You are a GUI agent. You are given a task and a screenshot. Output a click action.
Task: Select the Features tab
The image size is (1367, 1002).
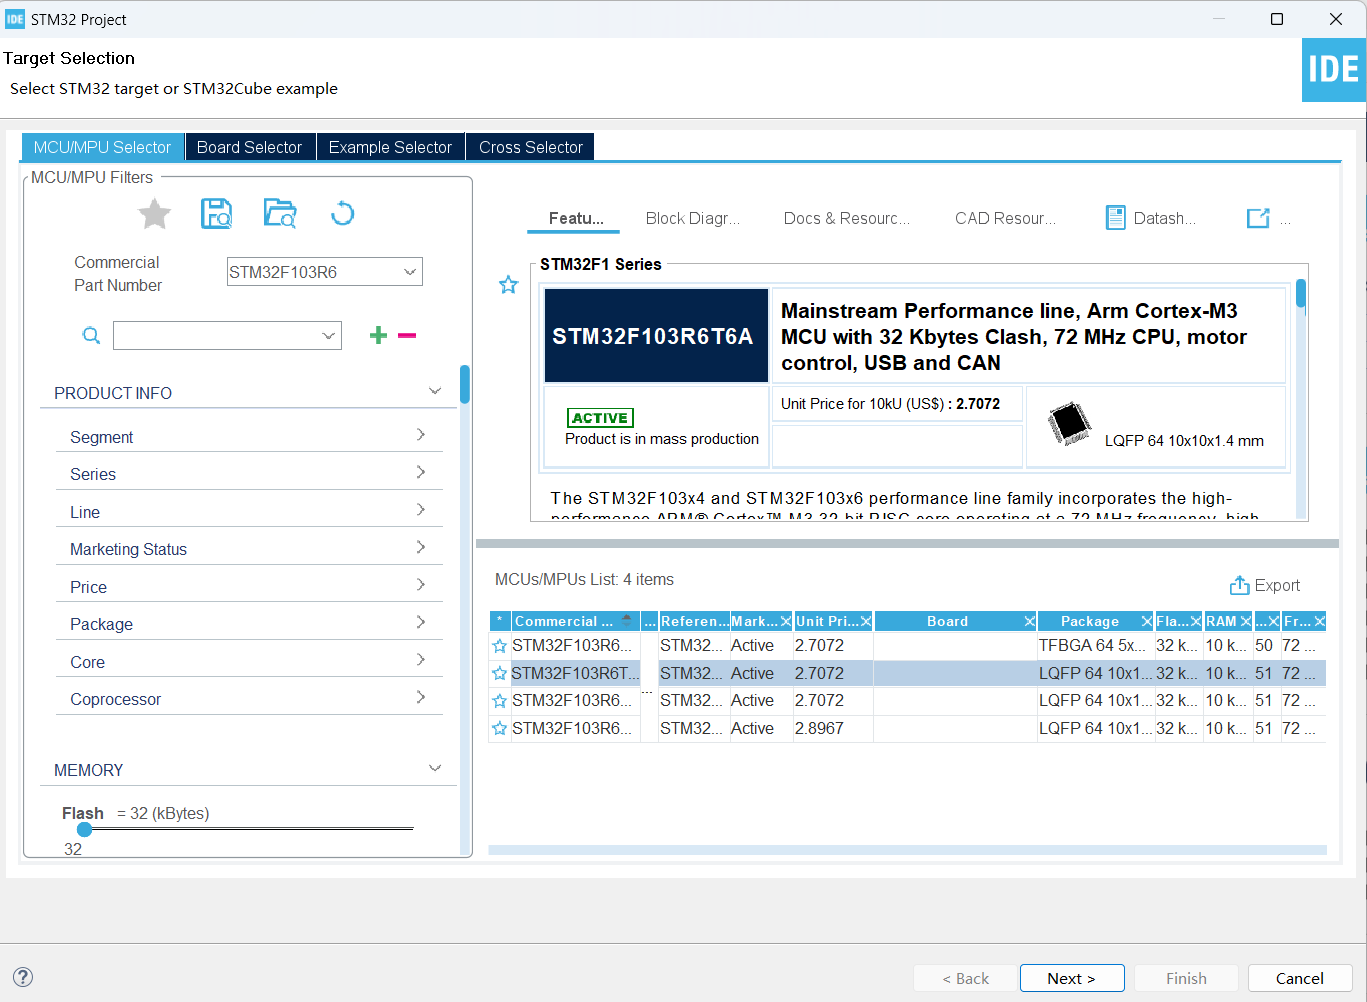(x=576, y=218)
